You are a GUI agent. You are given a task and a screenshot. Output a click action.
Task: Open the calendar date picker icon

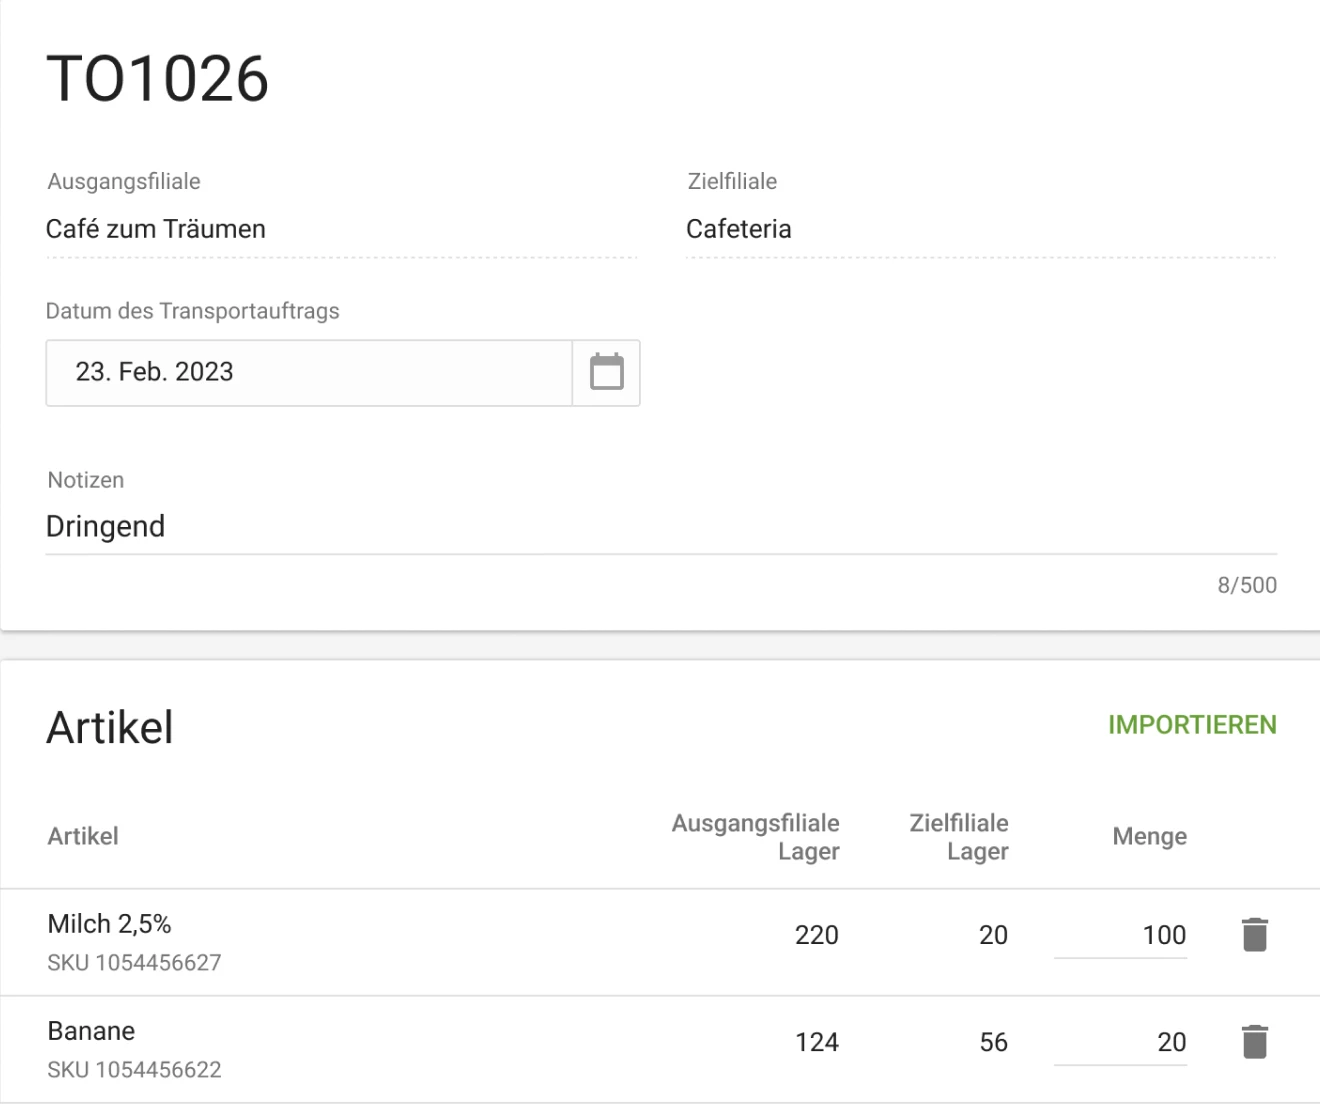(606, 372)
